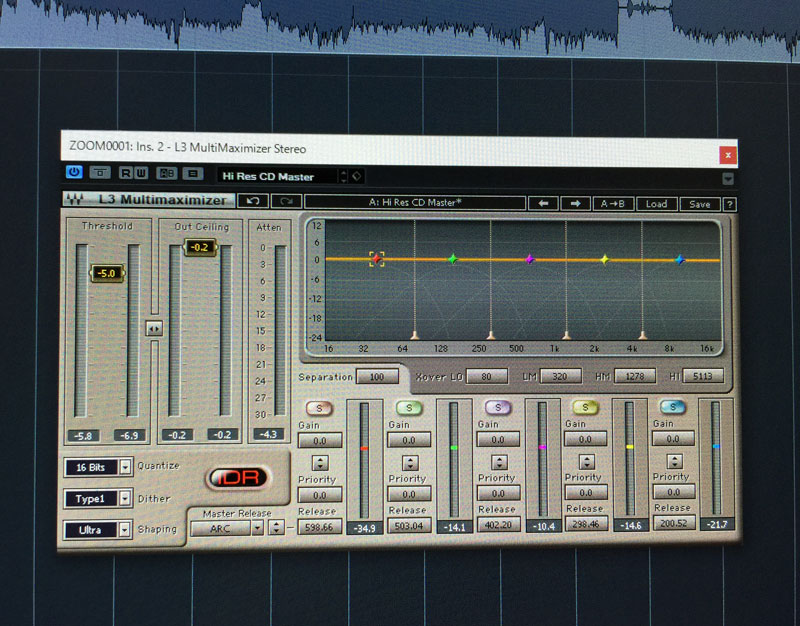
Task: Open the Ultra Shaping dropdown
Action: click(x=98, y=530)
